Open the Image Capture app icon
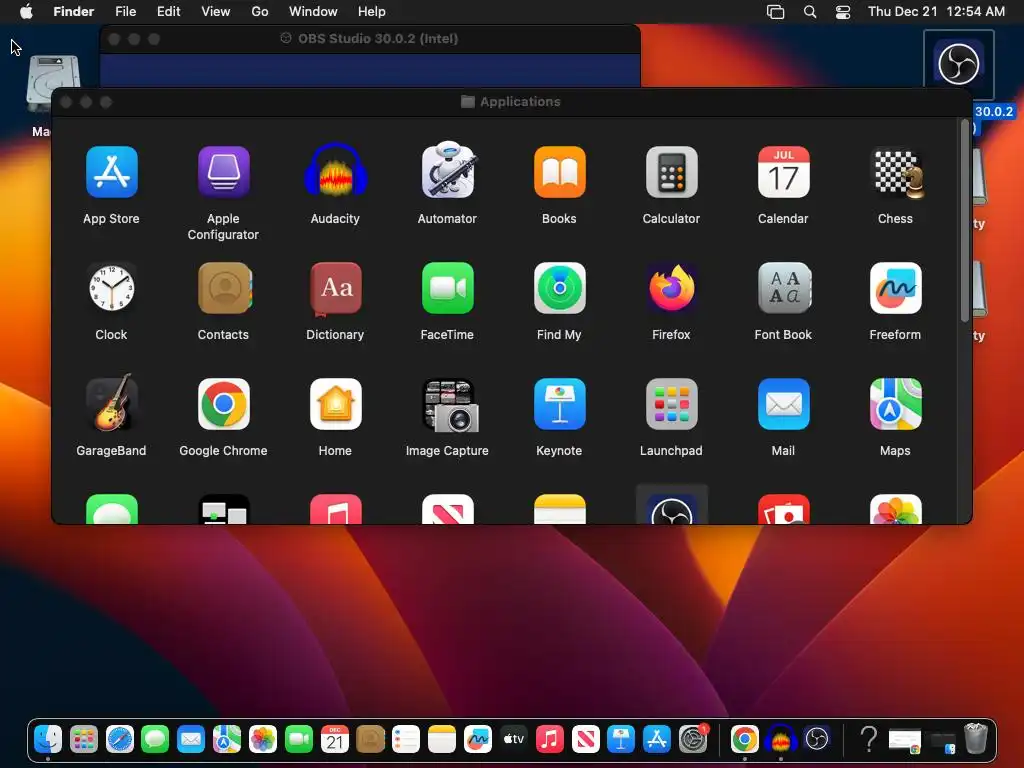 (451, 405)
